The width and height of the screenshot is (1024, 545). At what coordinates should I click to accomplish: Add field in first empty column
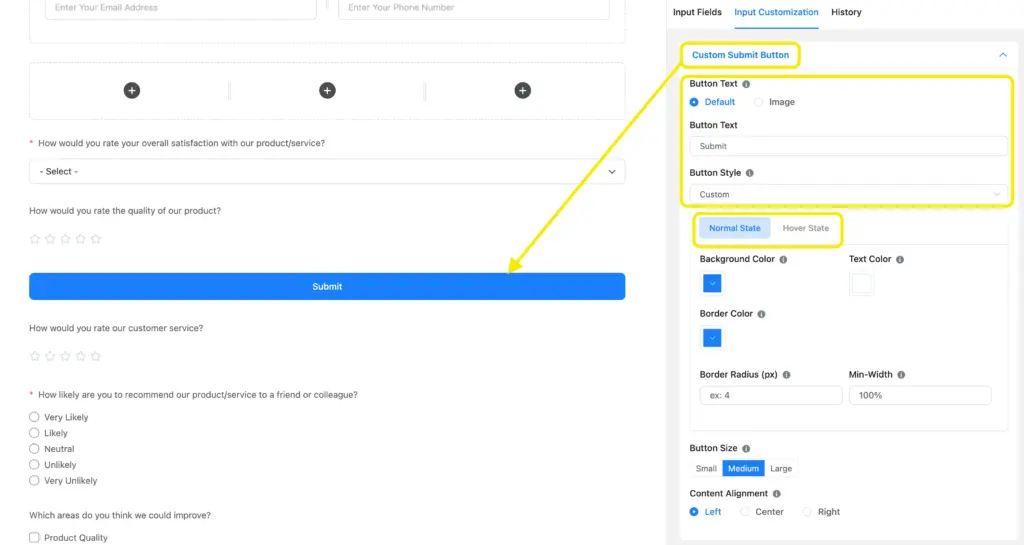[132, 91]
